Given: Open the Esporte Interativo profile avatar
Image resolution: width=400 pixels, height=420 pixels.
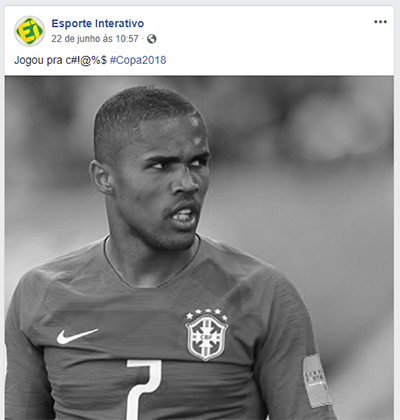Looking at the screenshot, I should 29,31.
